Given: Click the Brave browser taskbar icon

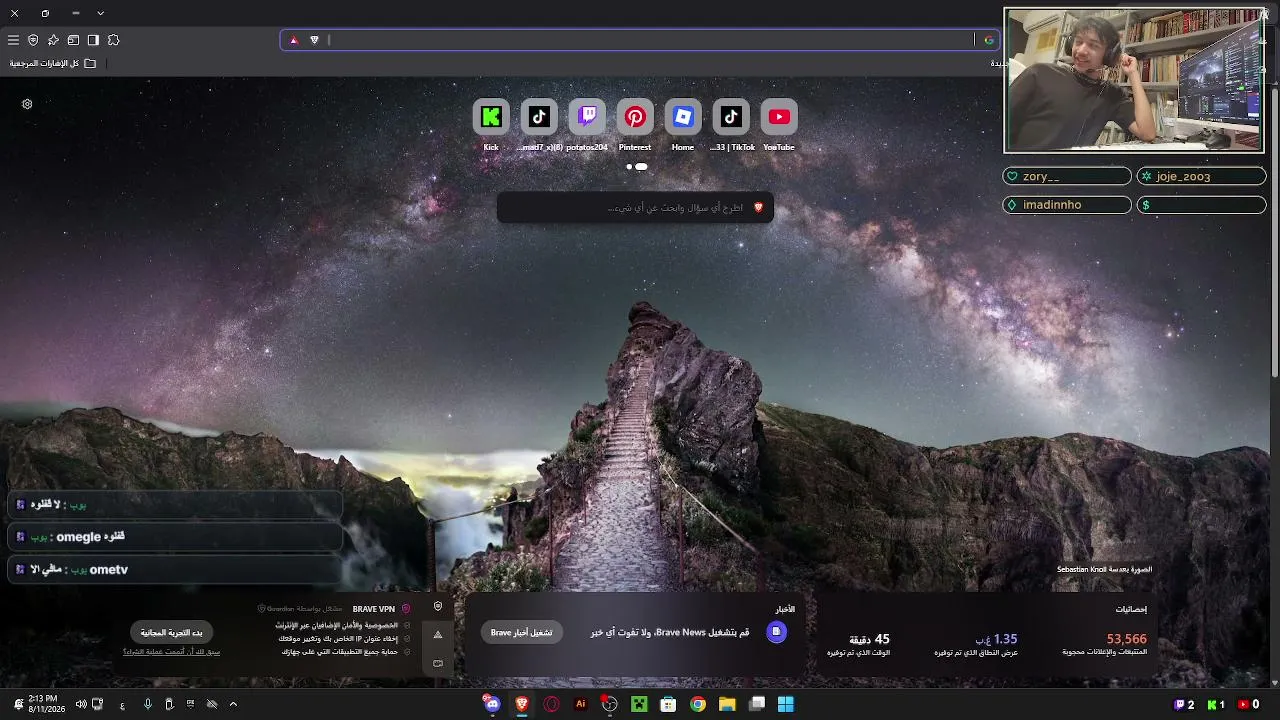Looking at the screenshot, I should [x=521, y=704].
